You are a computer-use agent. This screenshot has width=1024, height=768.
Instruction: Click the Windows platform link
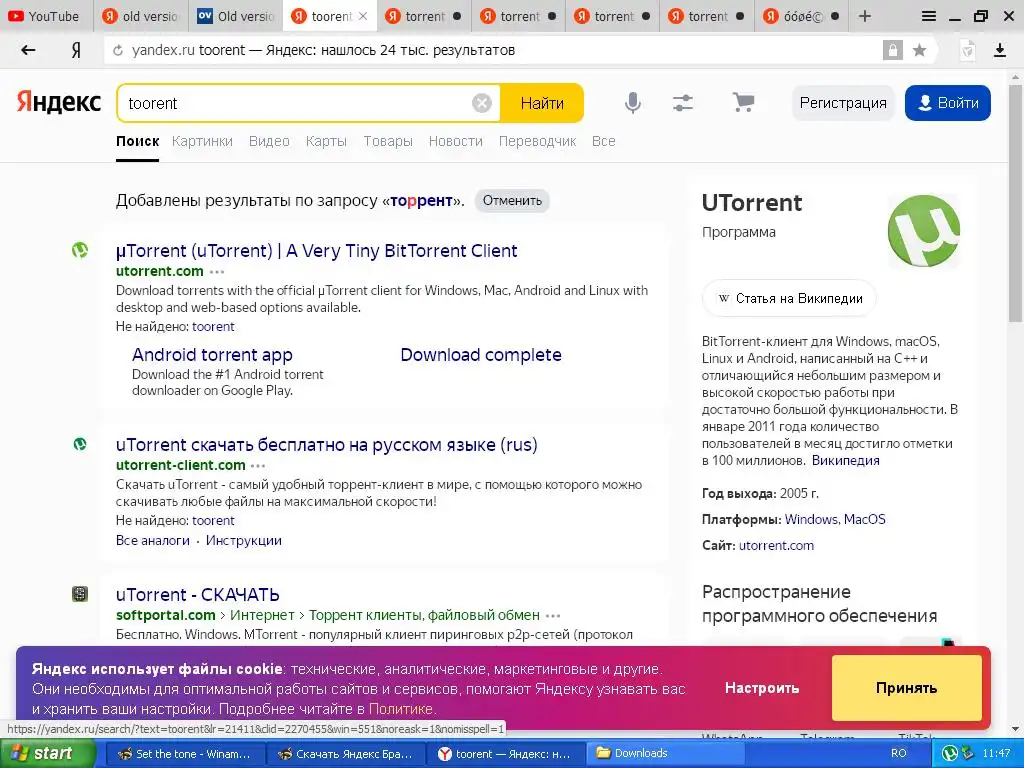pyautogui.click(x=811, y=519)
